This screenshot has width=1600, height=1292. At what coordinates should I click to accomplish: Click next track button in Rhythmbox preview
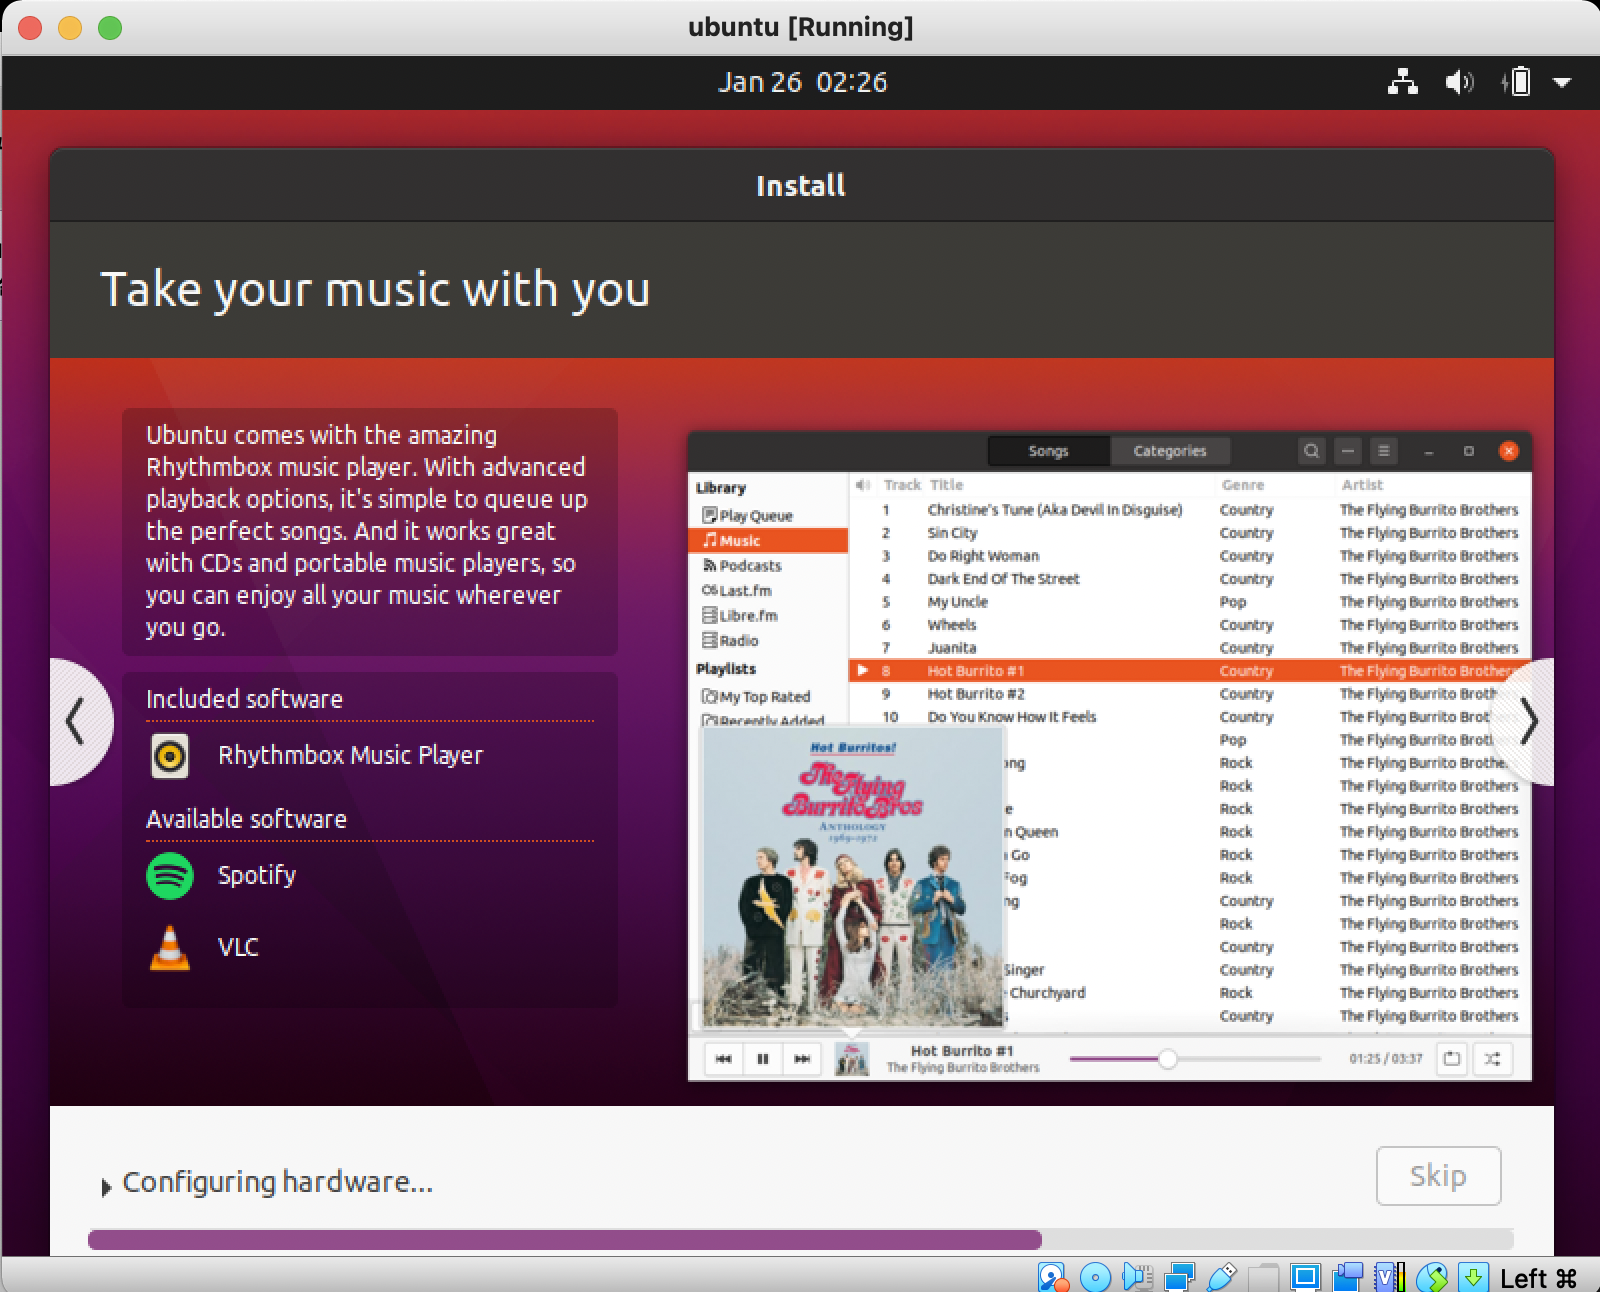pos(802,1059)
